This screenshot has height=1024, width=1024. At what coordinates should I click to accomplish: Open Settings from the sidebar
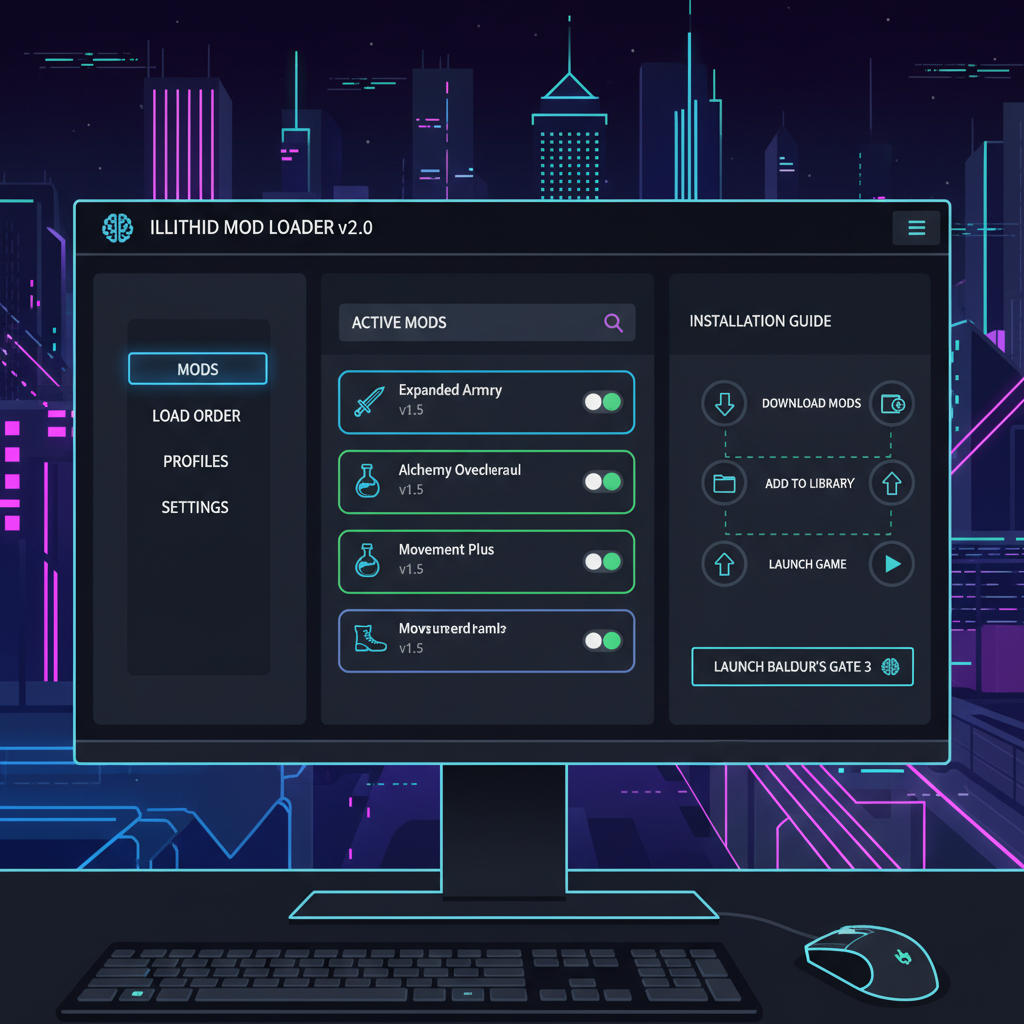(196, 507)
